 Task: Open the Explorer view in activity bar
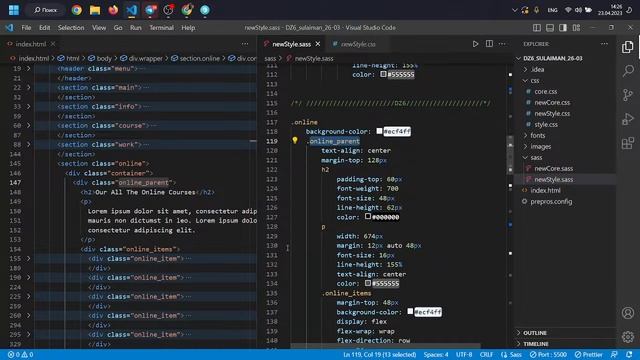[x=628, y=47]
